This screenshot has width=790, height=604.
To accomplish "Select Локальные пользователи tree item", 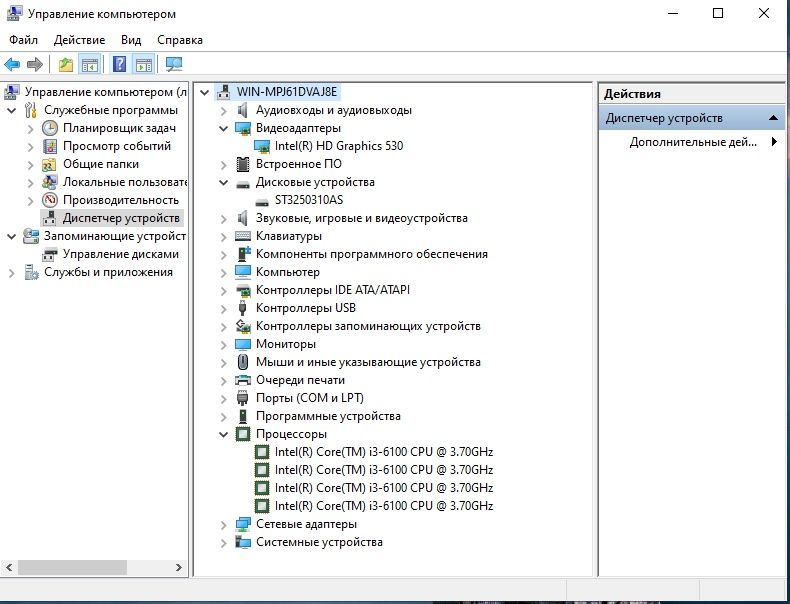I will point(124,182).
